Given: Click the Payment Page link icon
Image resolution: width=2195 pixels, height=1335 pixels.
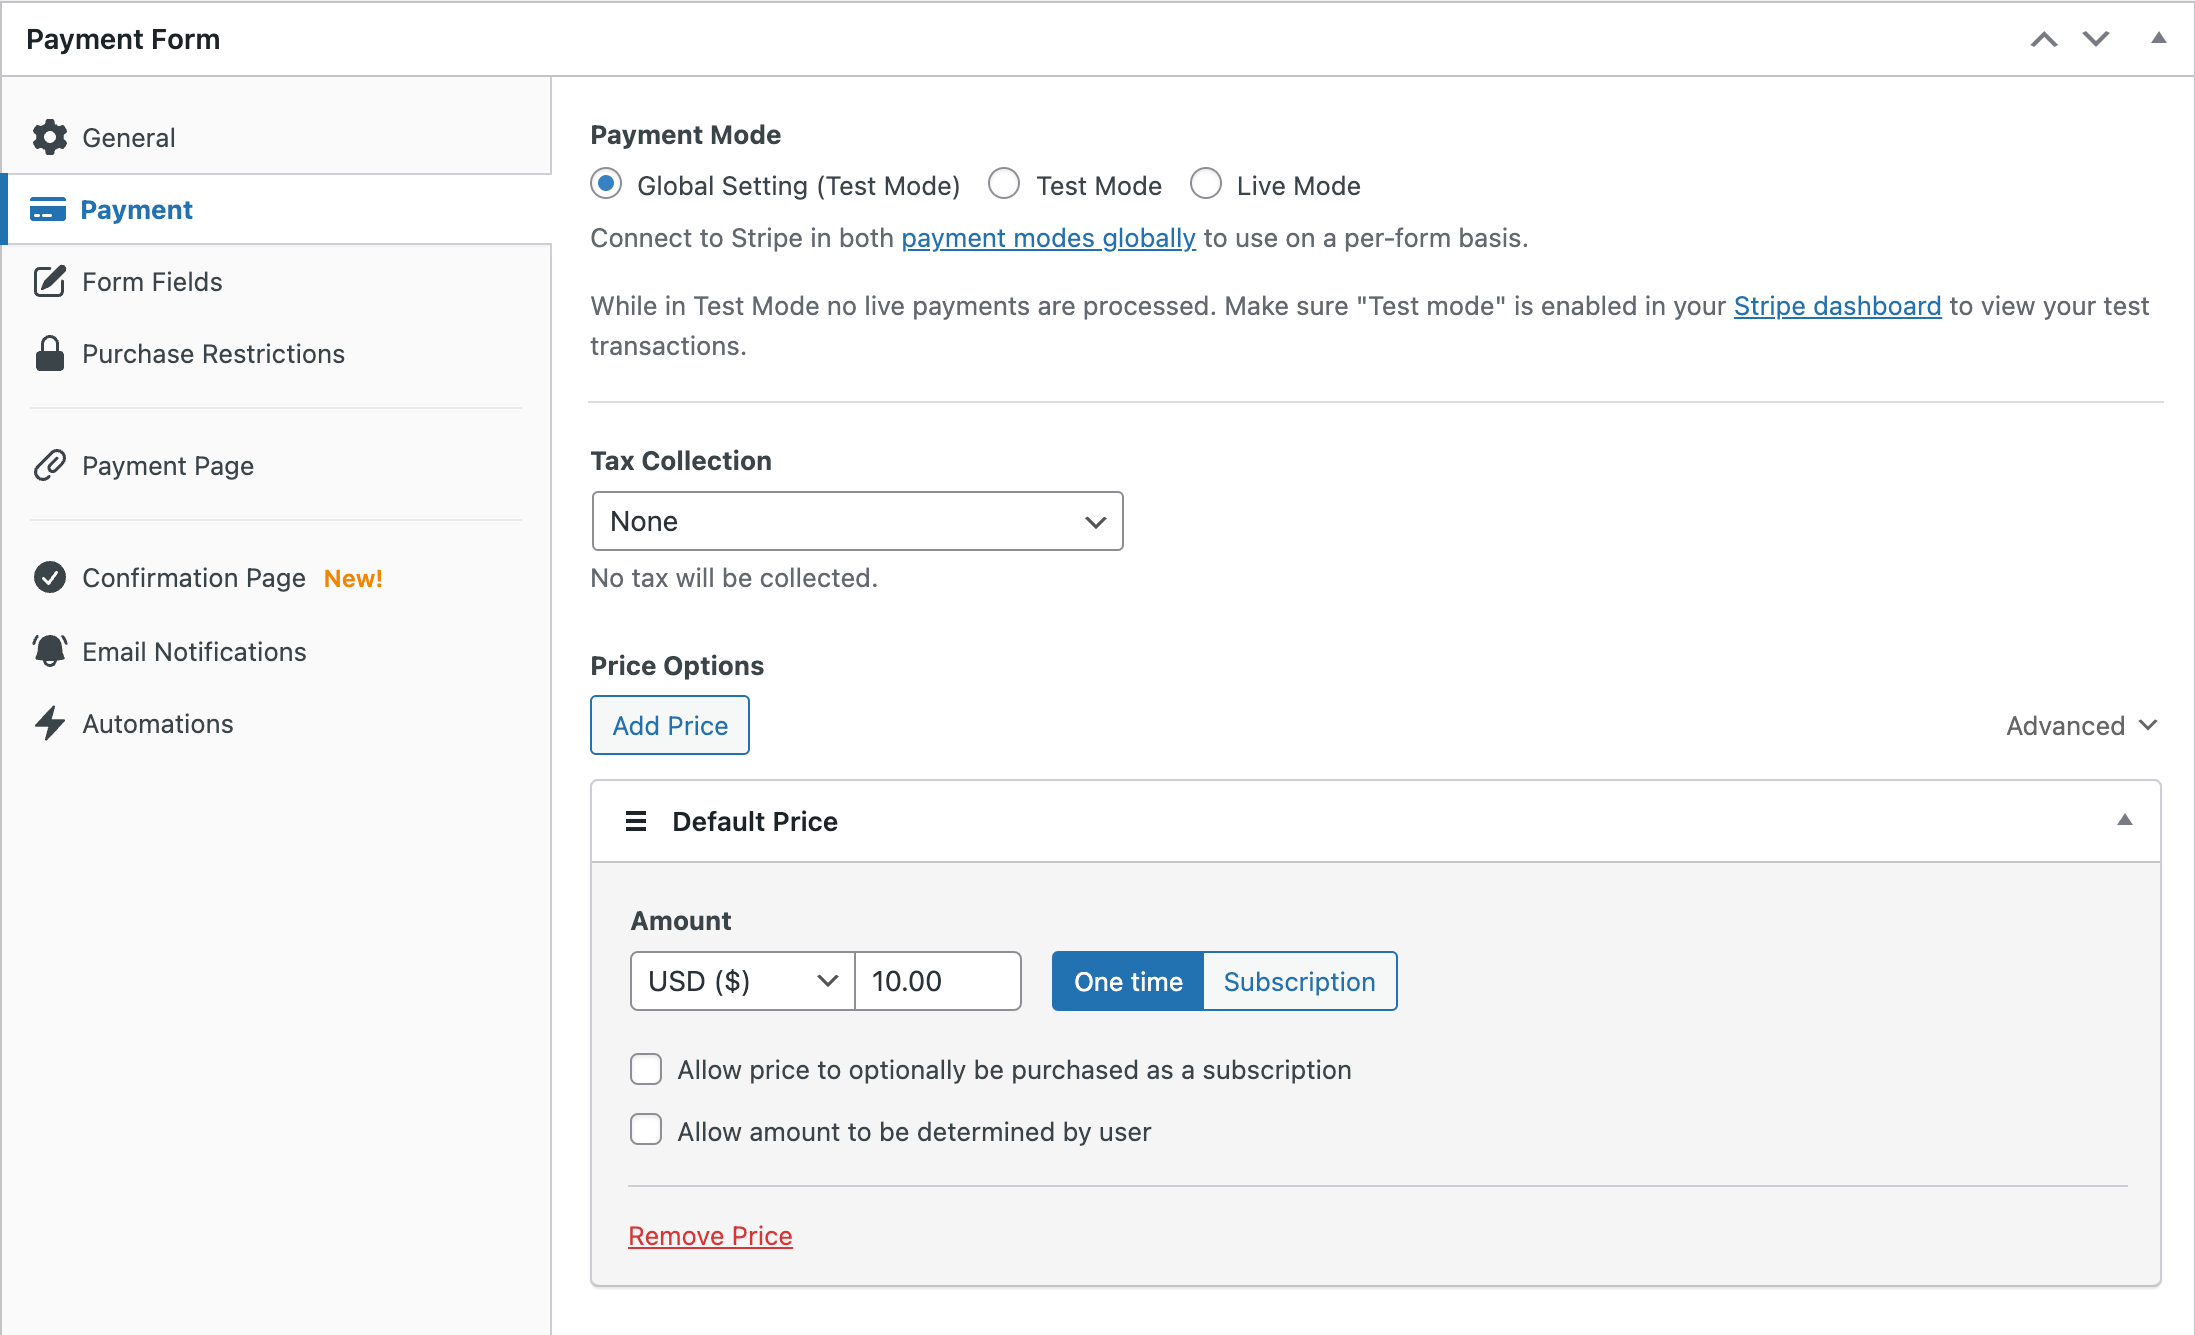Looking at the screenshot, I should coord(49,466).
